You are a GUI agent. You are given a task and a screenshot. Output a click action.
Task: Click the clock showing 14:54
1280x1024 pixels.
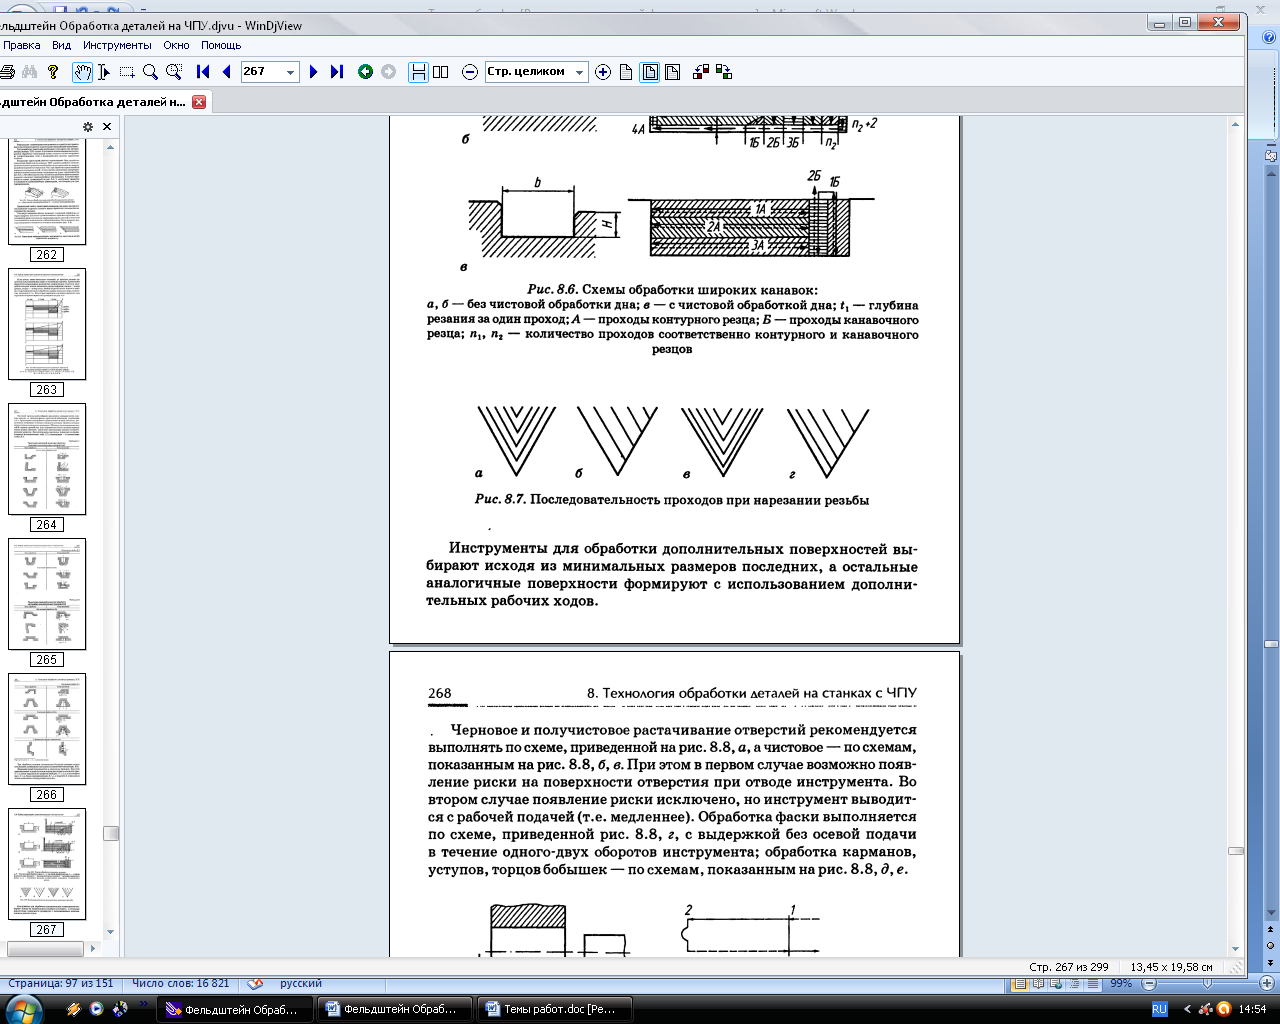pos(1252,1009)
